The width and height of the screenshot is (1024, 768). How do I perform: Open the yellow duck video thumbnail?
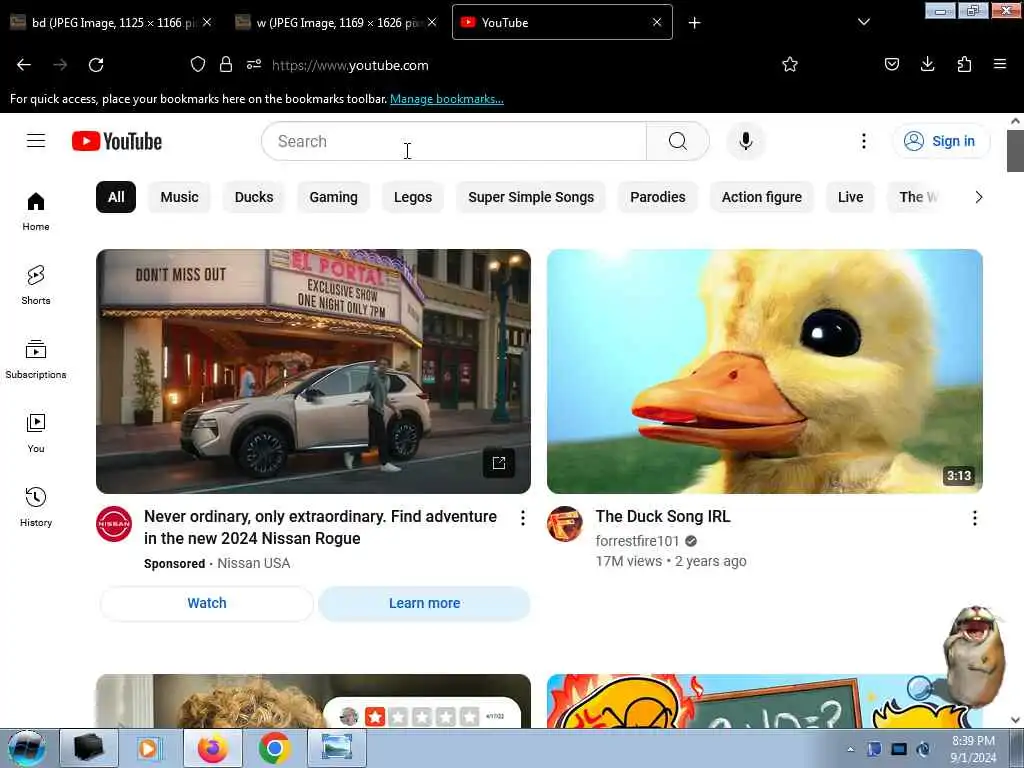tap(765, 371)
